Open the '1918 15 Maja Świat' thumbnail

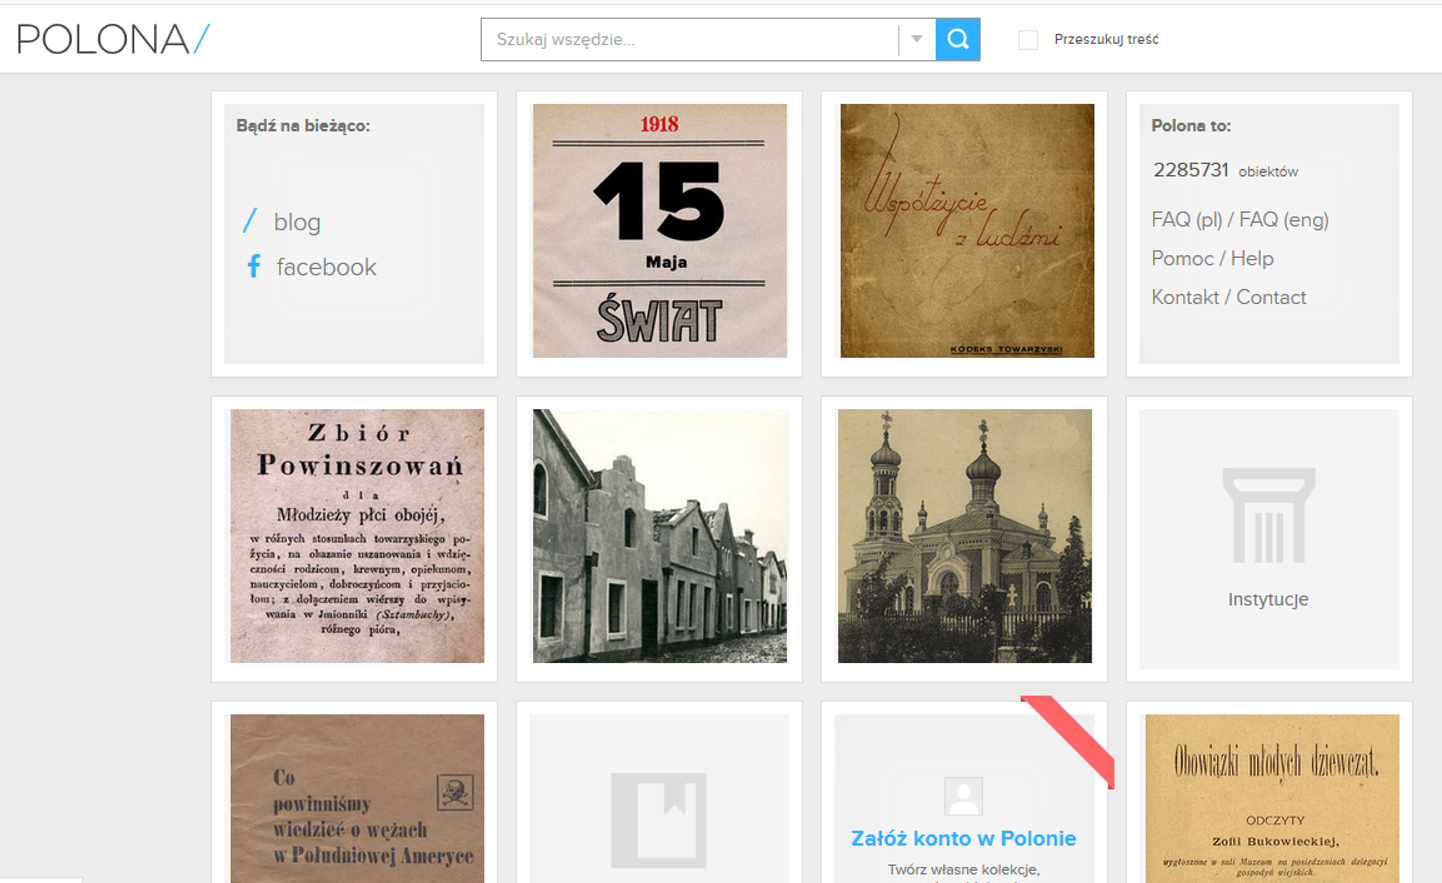(x=660, y=231)
